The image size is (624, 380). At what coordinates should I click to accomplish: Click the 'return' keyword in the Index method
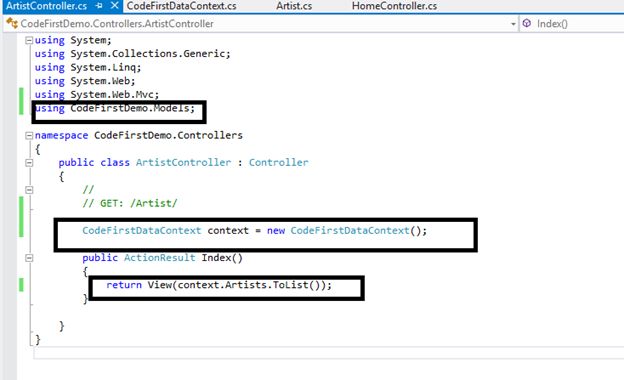click(124, 285)
